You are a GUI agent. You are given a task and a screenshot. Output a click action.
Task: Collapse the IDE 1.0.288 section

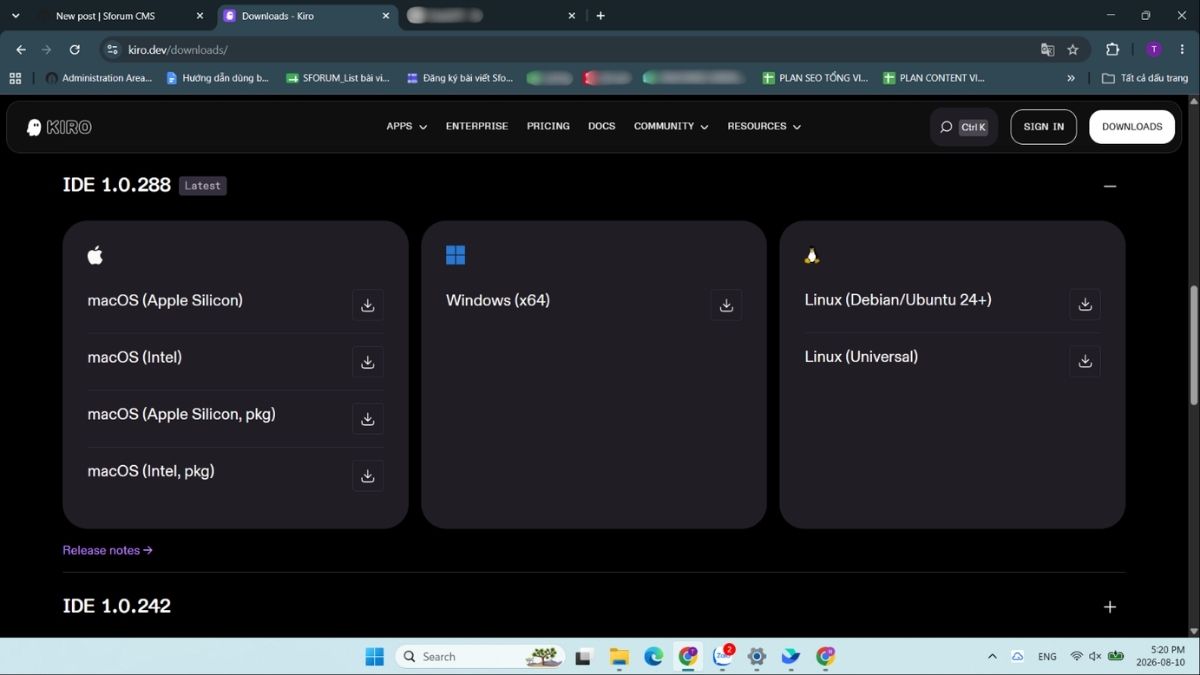click(x=1110, y=185)
